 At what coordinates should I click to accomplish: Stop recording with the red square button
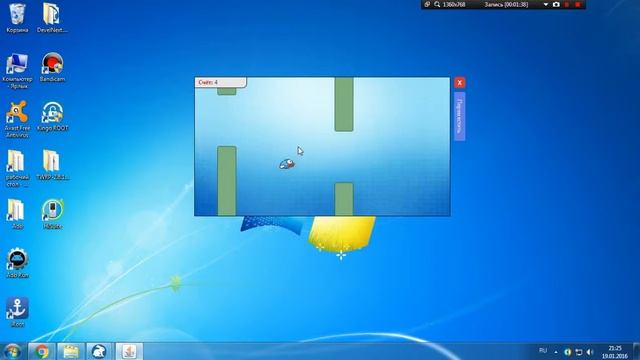[578, 4]
